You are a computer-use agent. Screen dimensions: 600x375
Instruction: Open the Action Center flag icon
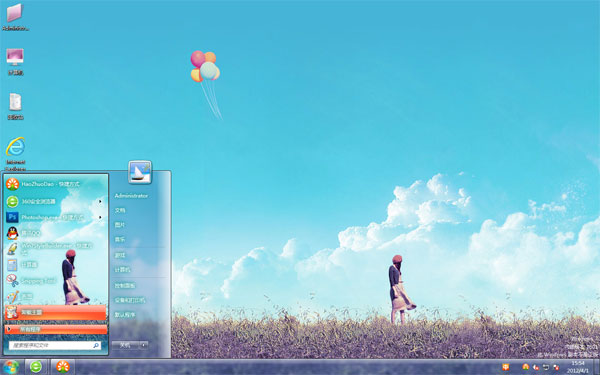point(556,367)
